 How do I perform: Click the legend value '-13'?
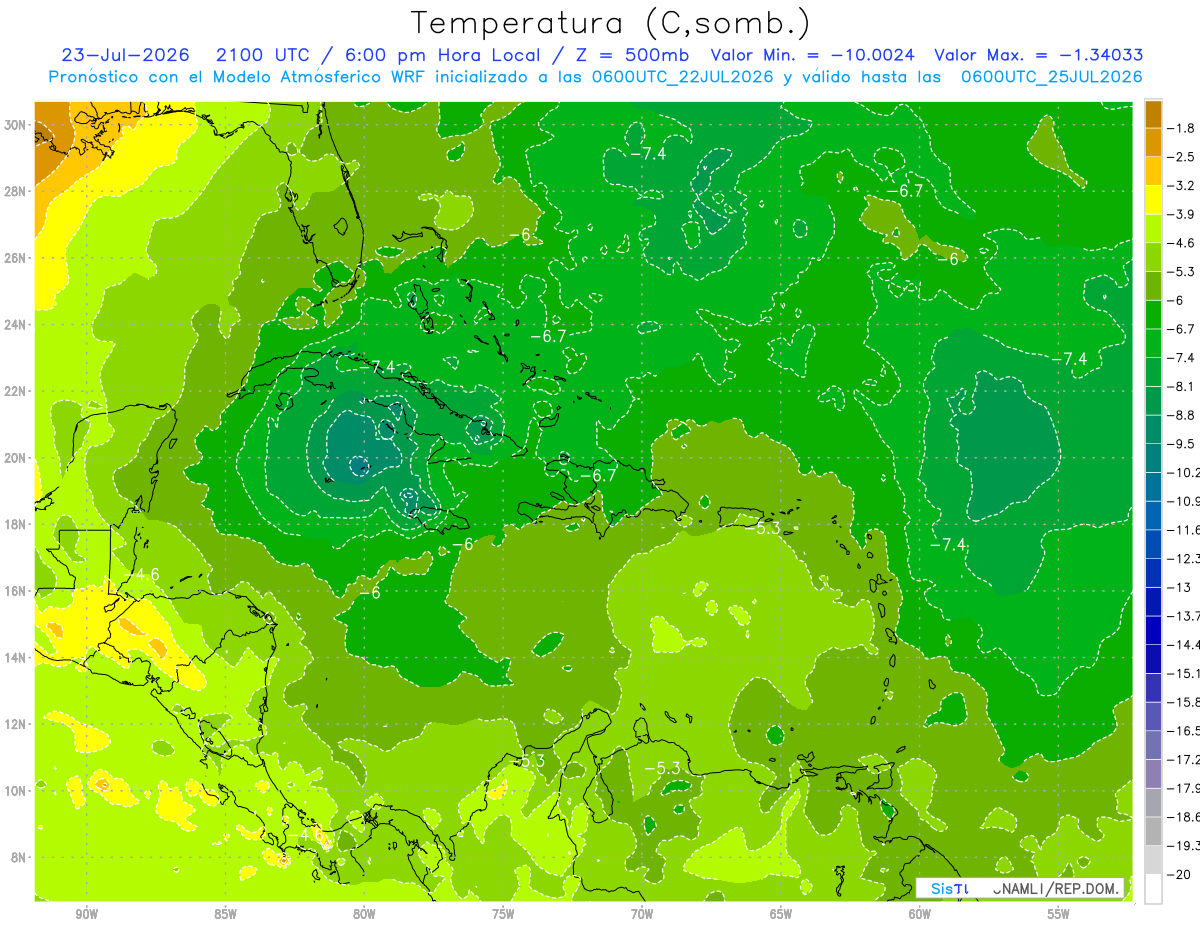pyautogui.click(x=1177, y=587)
